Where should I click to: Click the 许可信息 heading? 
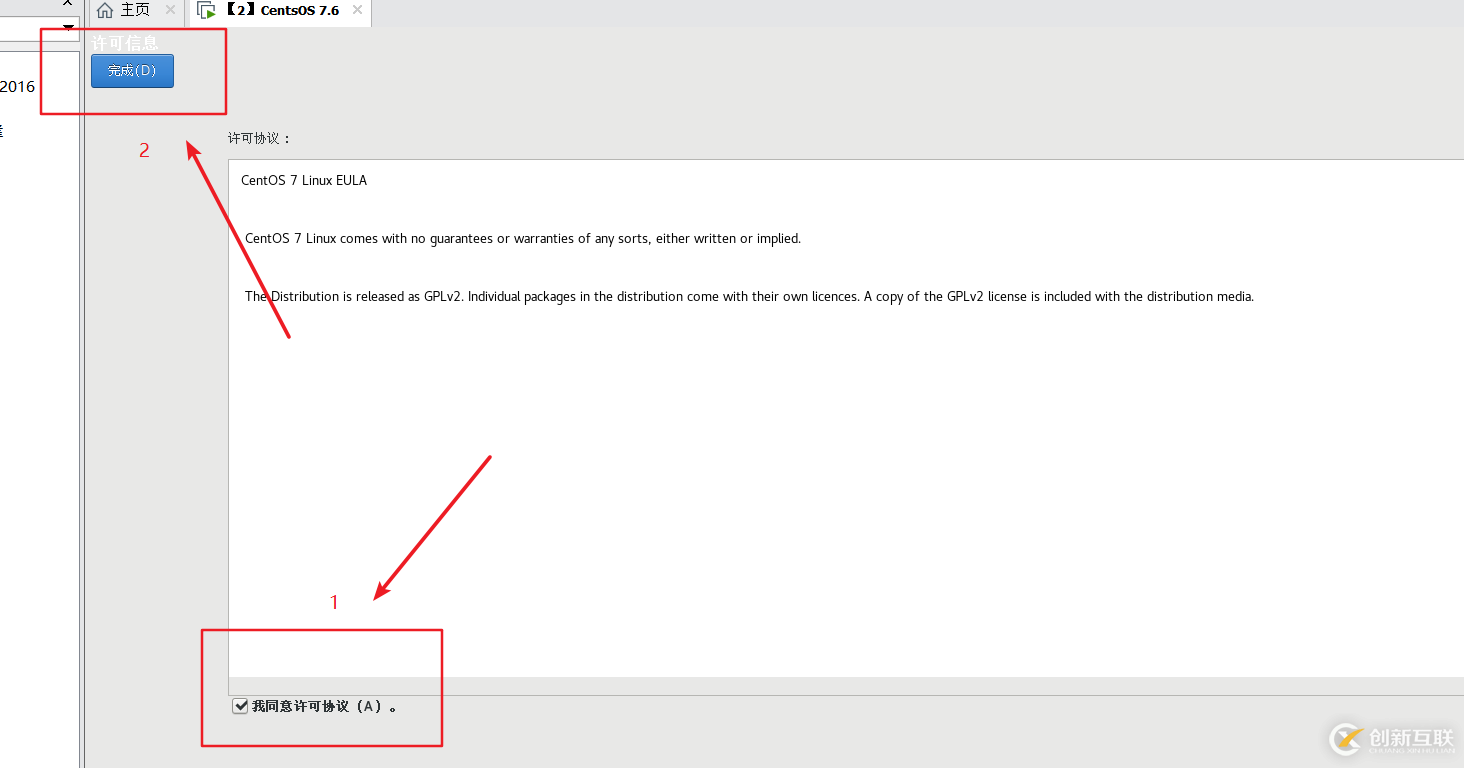(124, 43)
